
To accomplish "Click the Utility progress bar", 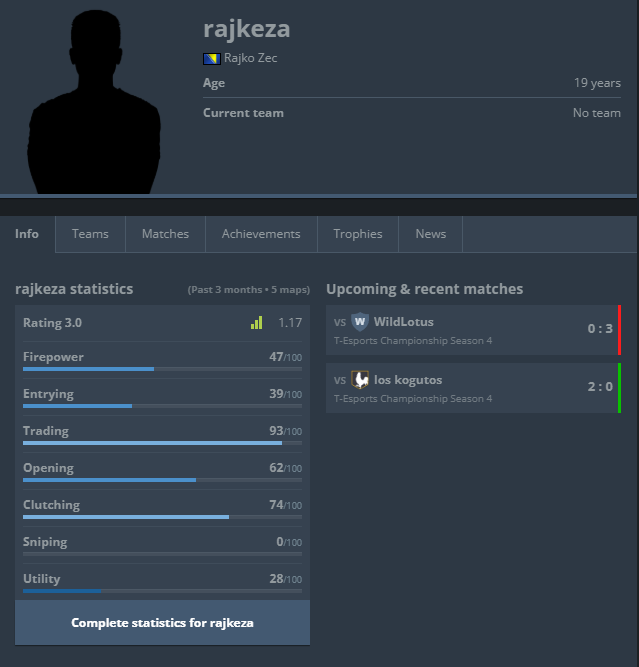I will [x=163, y=591].
